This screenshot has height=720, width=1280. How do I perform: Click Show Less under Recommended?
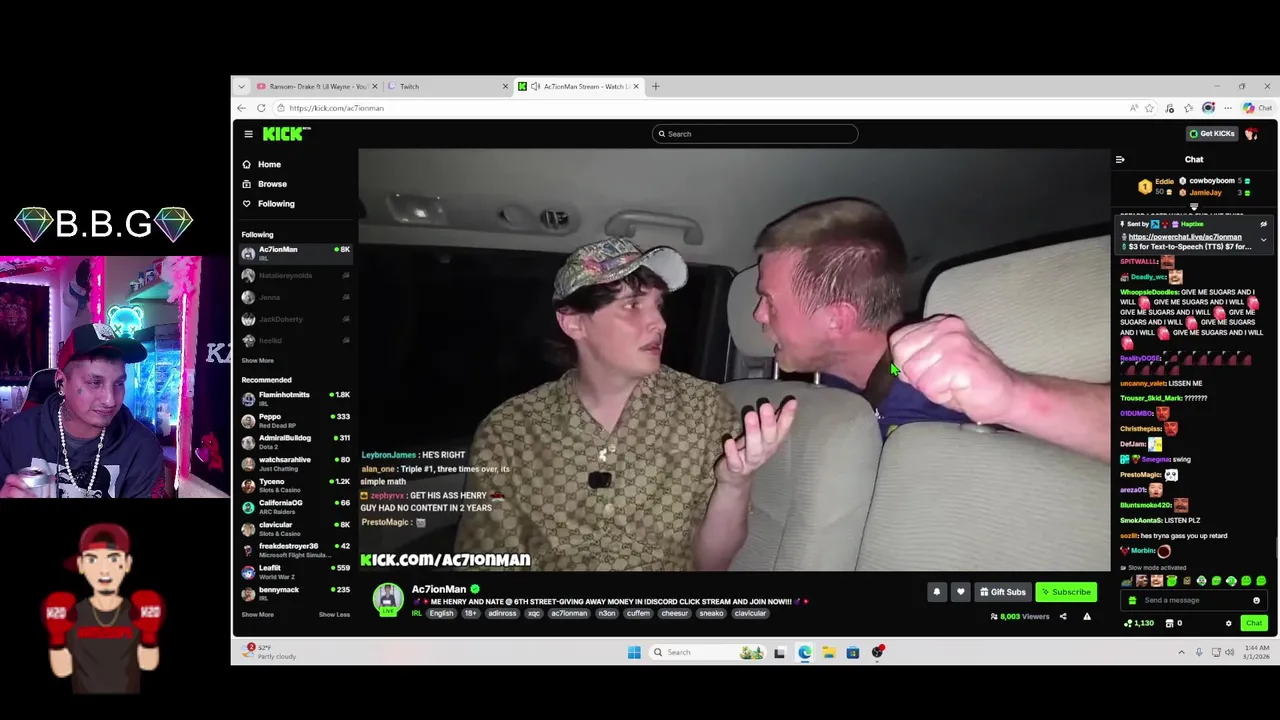pos(334,615)
